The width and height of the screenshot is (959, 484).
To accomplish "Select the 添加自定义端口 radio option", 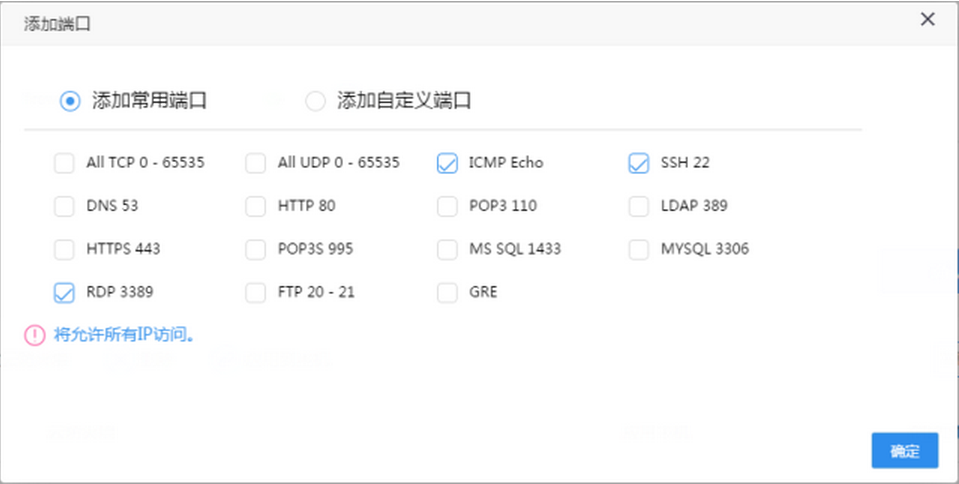I will 315,100.
